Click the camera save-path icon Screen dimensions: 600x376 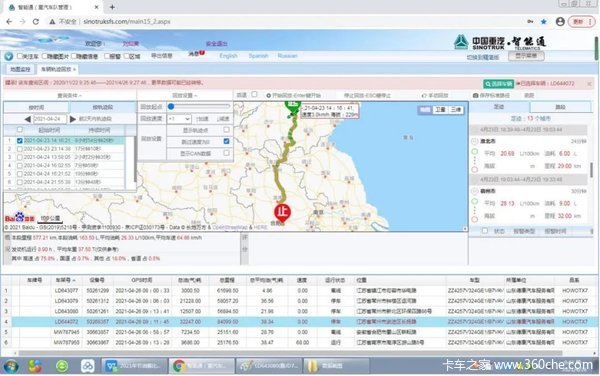coord(476,95)
